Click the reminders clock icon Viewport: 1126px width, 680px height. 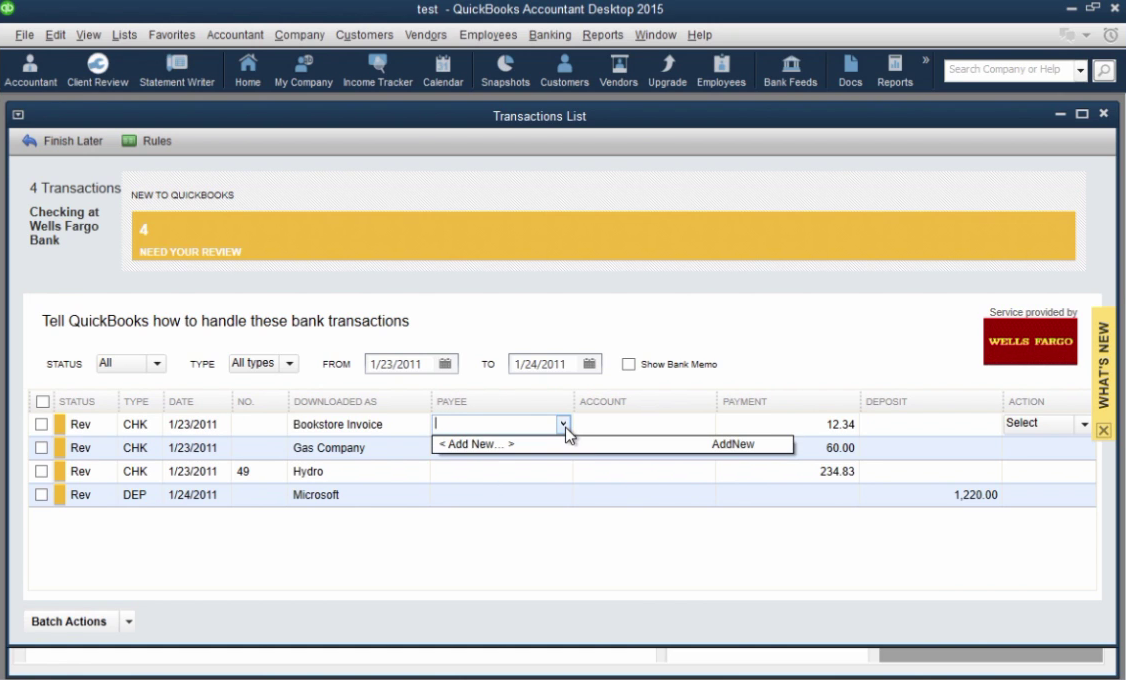pos(1110,34)
